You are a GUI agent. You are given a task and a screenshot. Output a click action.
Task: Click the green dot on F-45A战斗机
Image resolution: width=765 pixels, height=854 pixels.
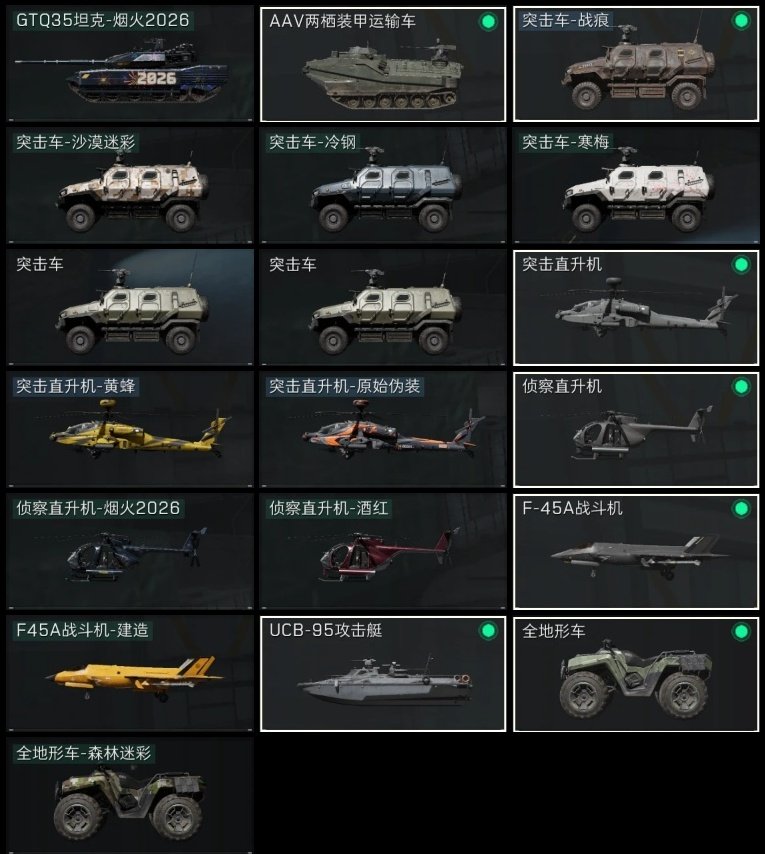741,509
